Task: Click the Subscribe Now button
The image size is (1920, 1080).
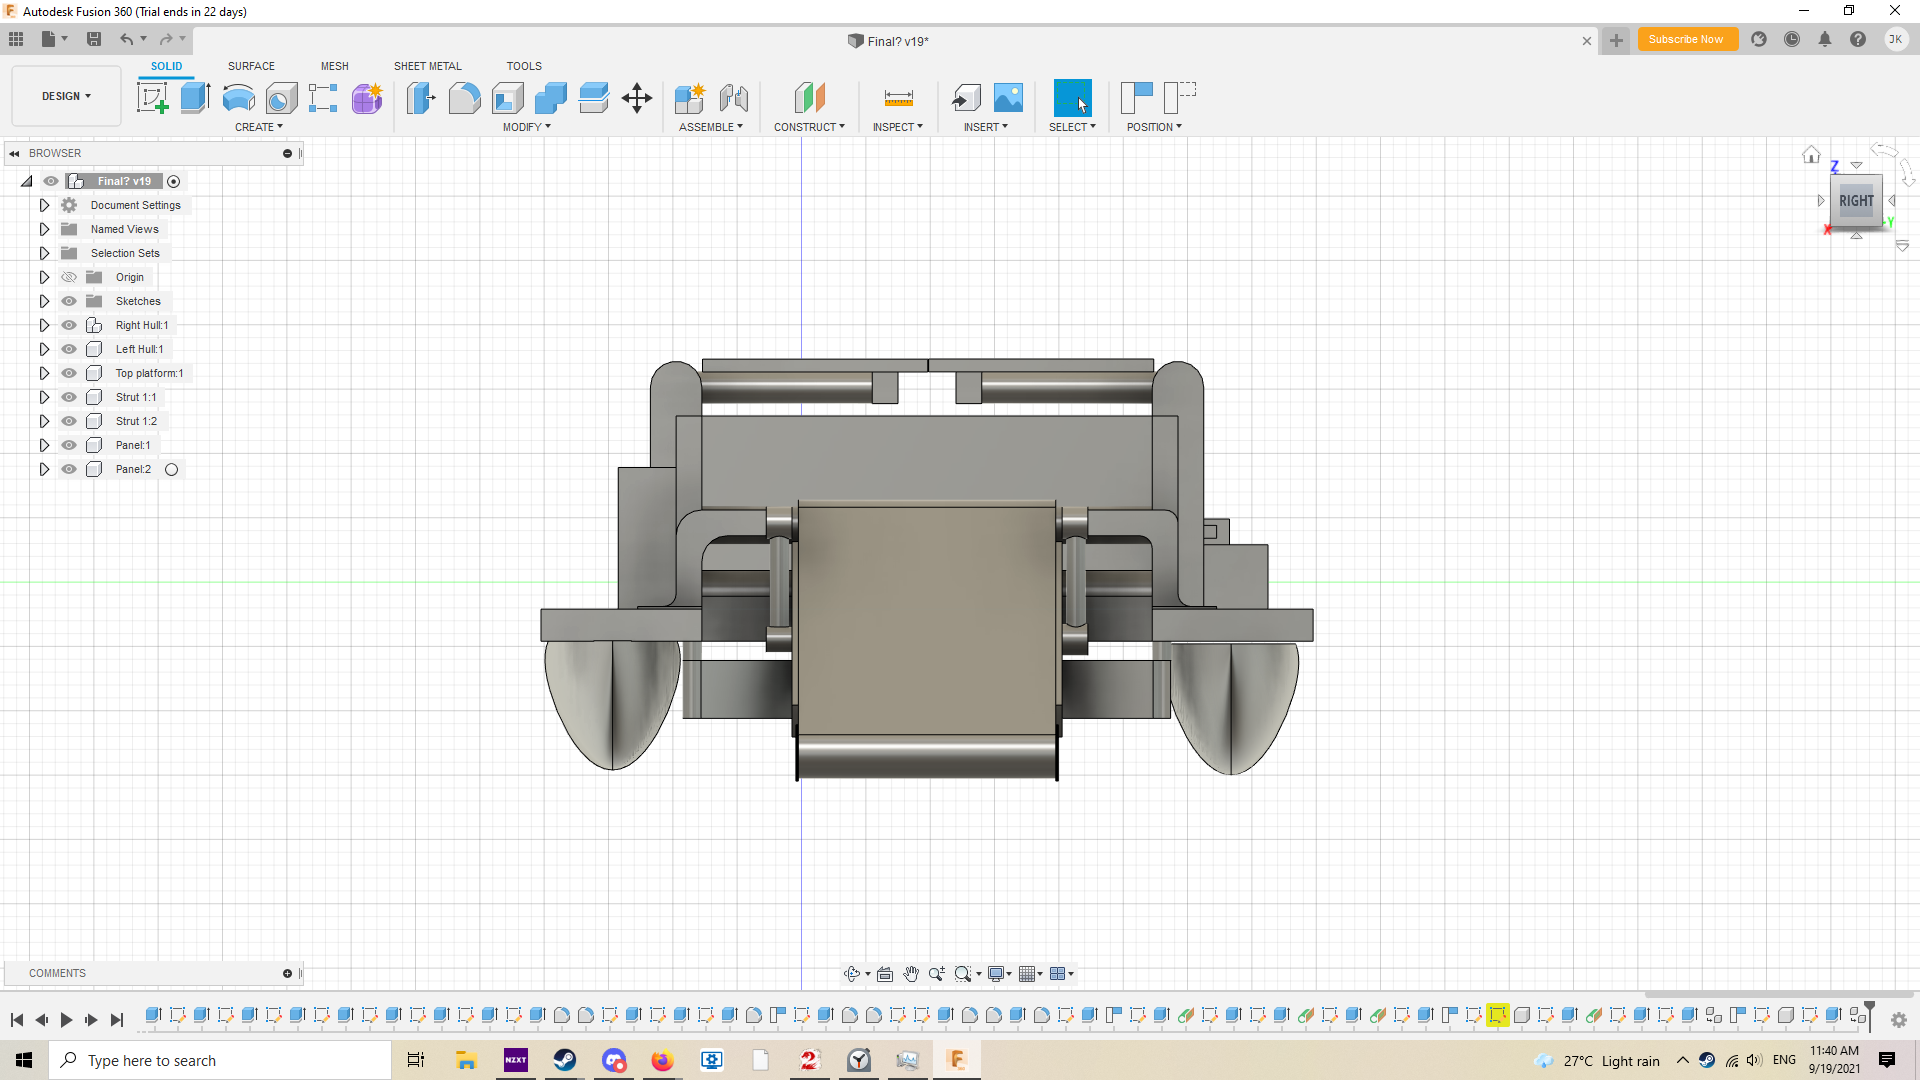Action: pyautogui.click(x=1686, y=40)
